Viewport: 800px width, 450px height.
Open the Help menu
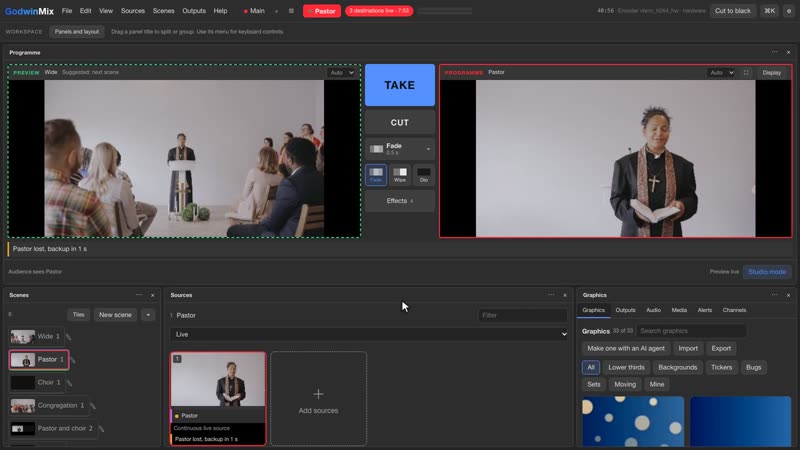(220, 11)
